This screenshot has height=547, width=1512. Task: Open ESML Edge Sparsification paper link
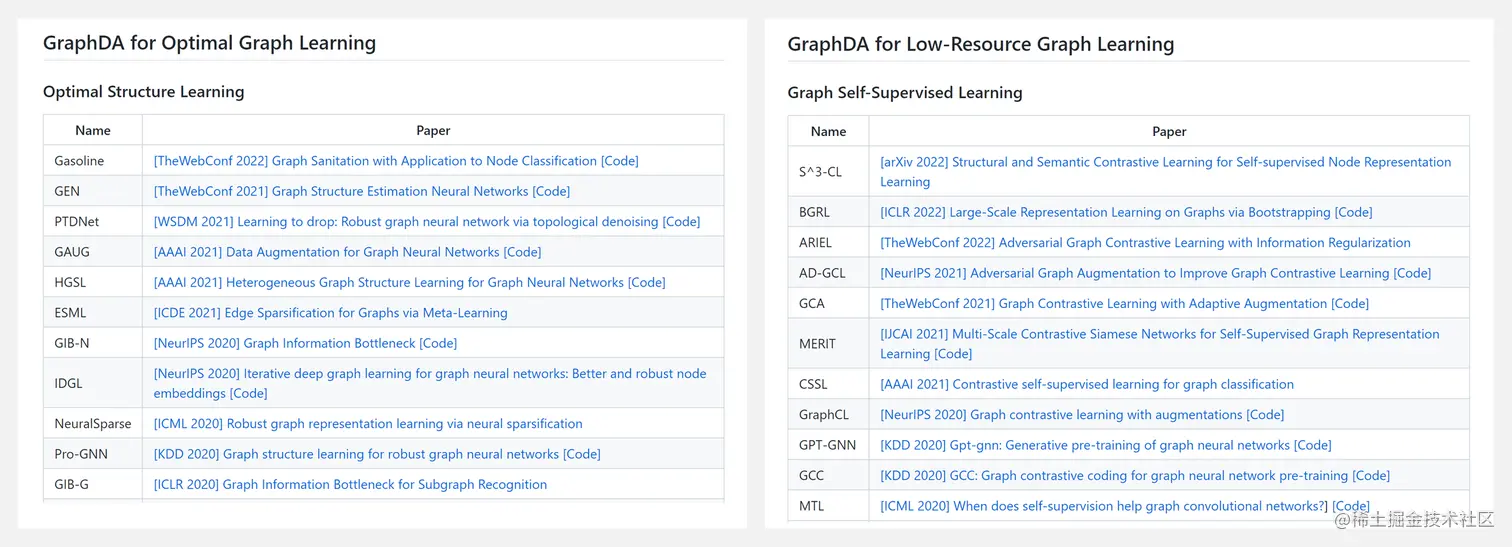[x=330, y=313]
